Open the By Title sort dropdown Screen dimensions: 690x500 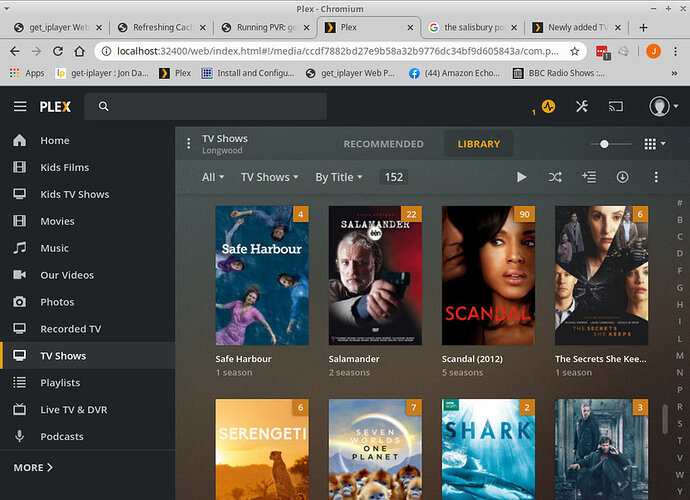coord(339,177)
